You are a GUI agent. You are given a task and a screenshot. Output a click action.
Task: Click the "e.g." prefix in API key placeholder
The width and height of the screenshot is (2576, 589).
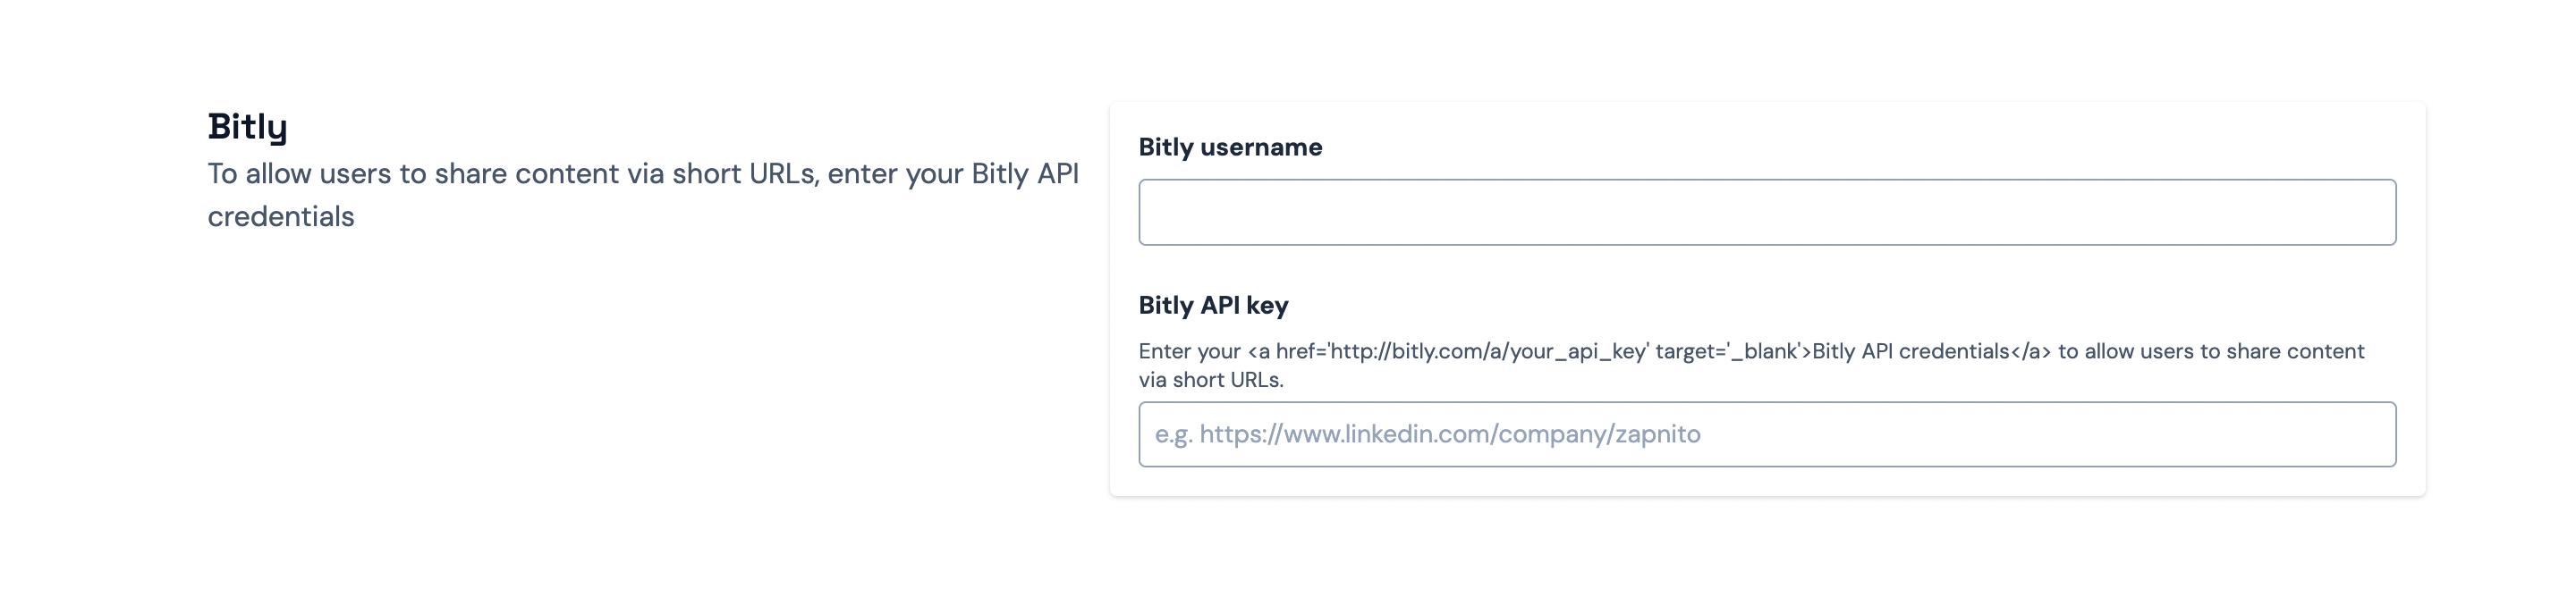1173,434
